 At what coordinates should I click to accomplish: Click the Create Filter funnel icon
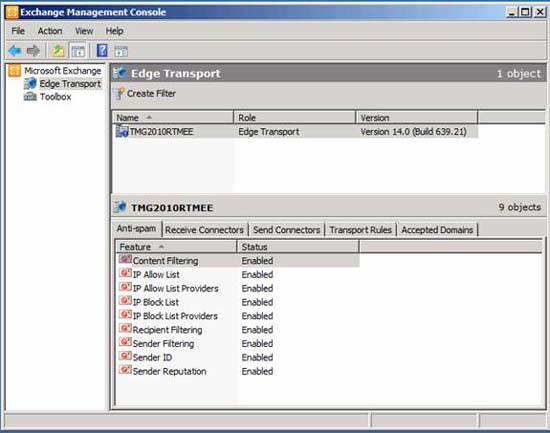[120, 93]
